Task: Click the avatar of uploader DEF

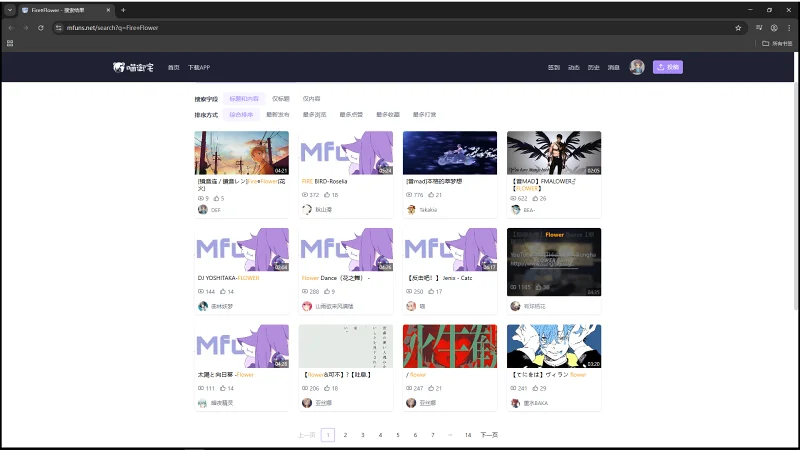Action: click(x=203, y=209)
